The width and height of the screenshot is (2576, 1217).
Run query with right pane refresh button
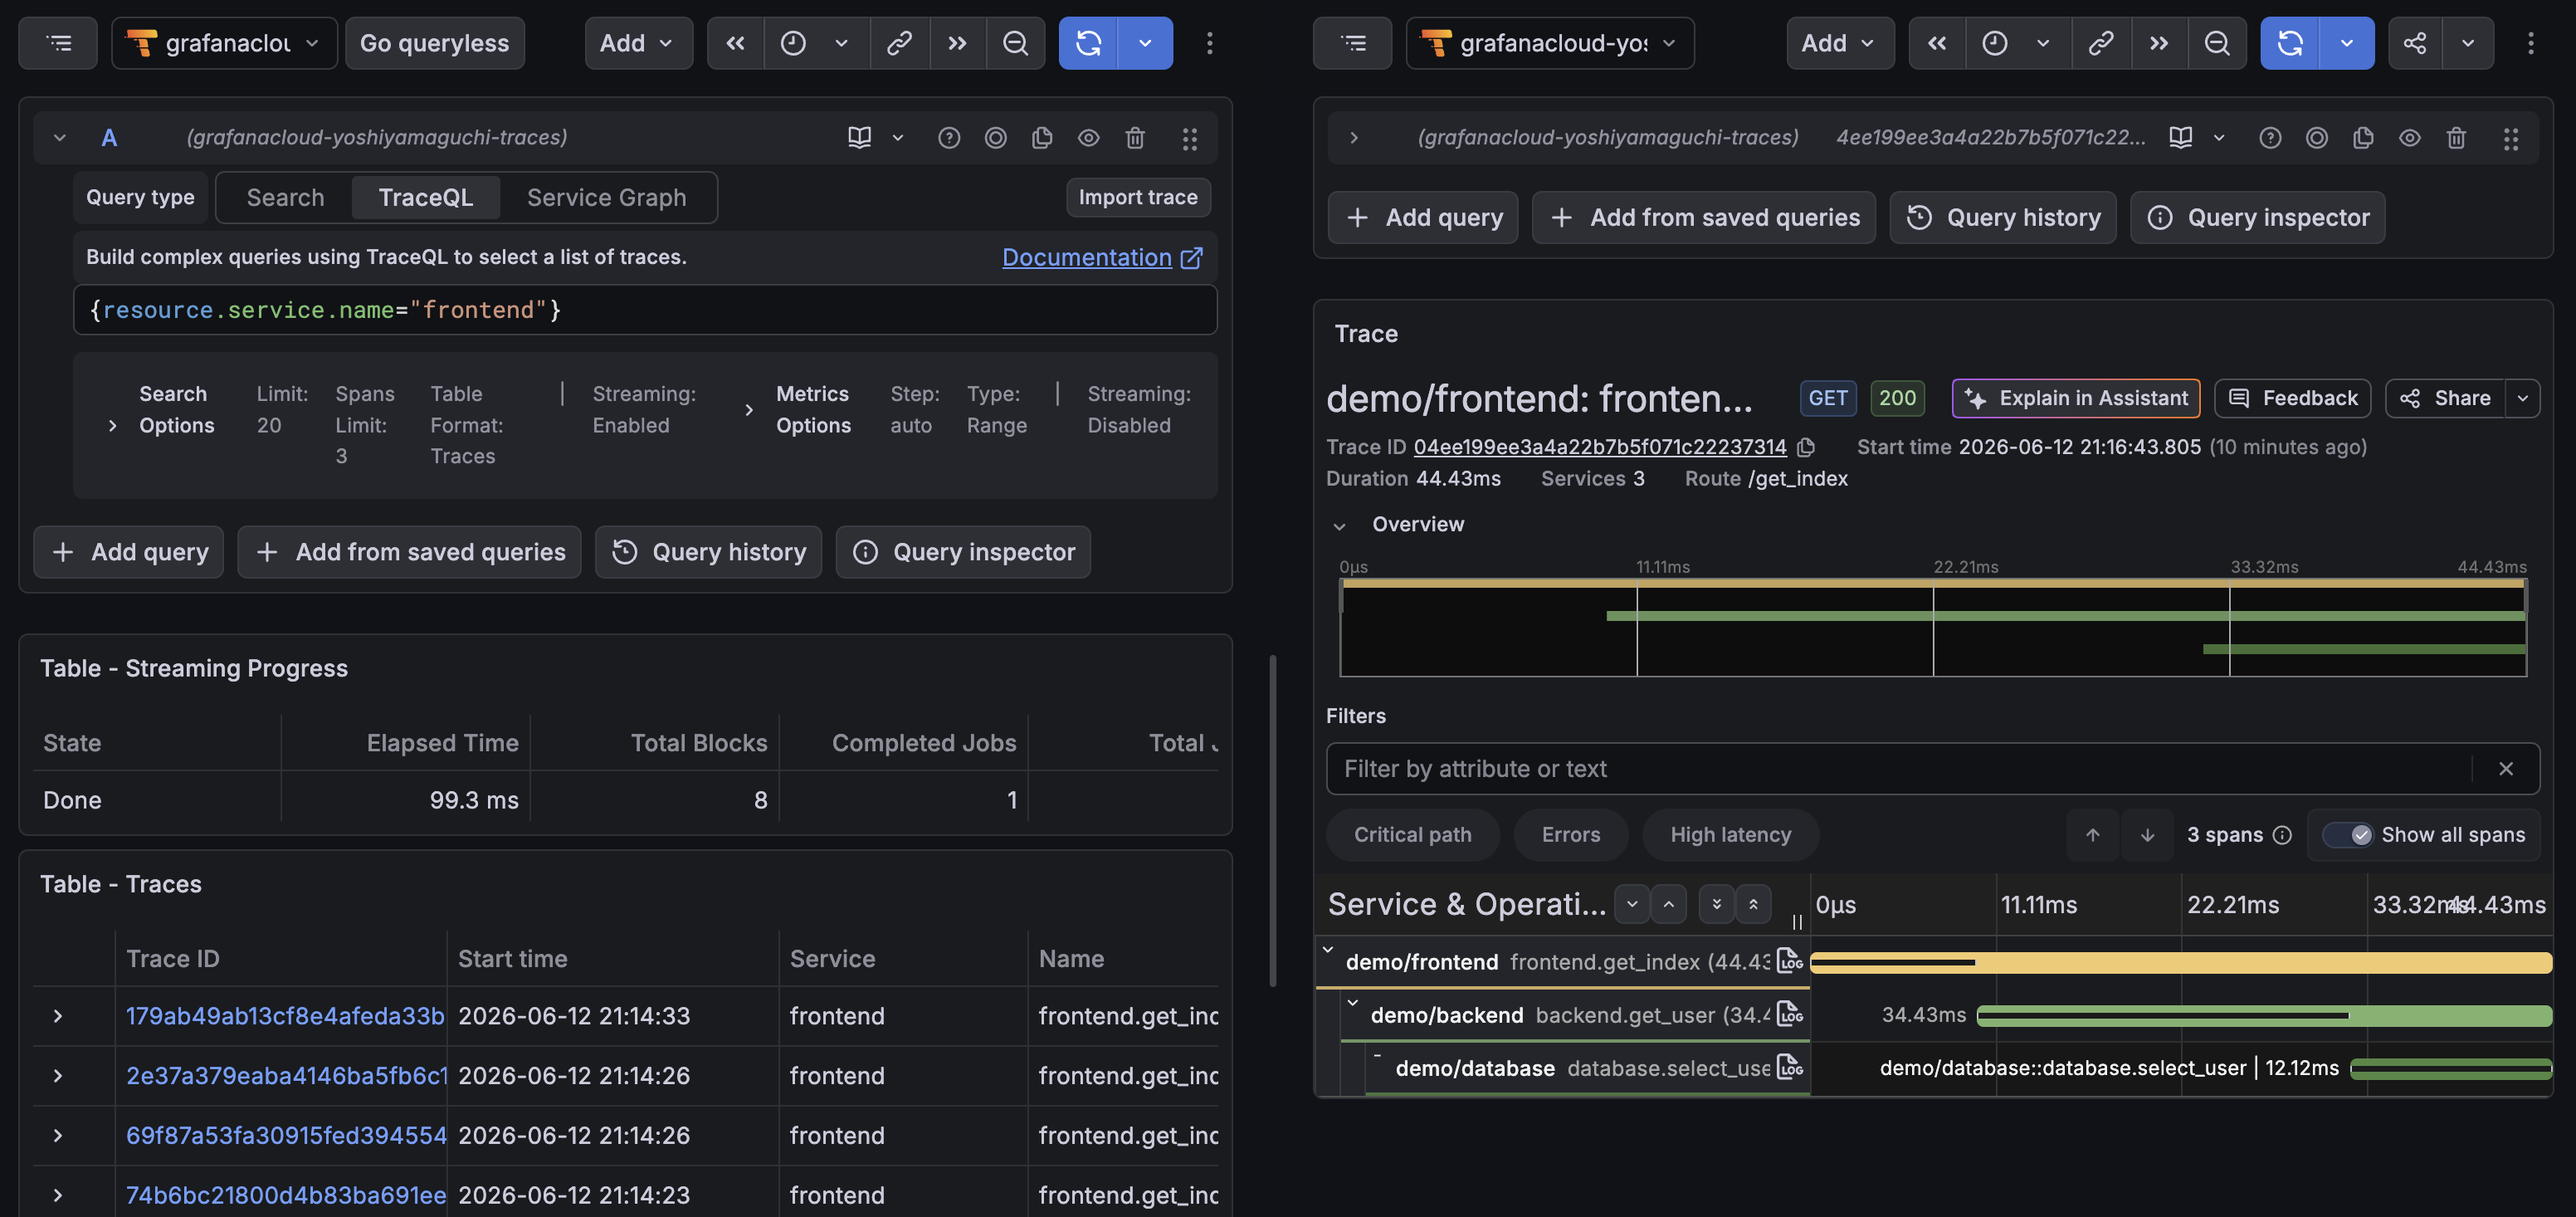(x=2290, y=43)
